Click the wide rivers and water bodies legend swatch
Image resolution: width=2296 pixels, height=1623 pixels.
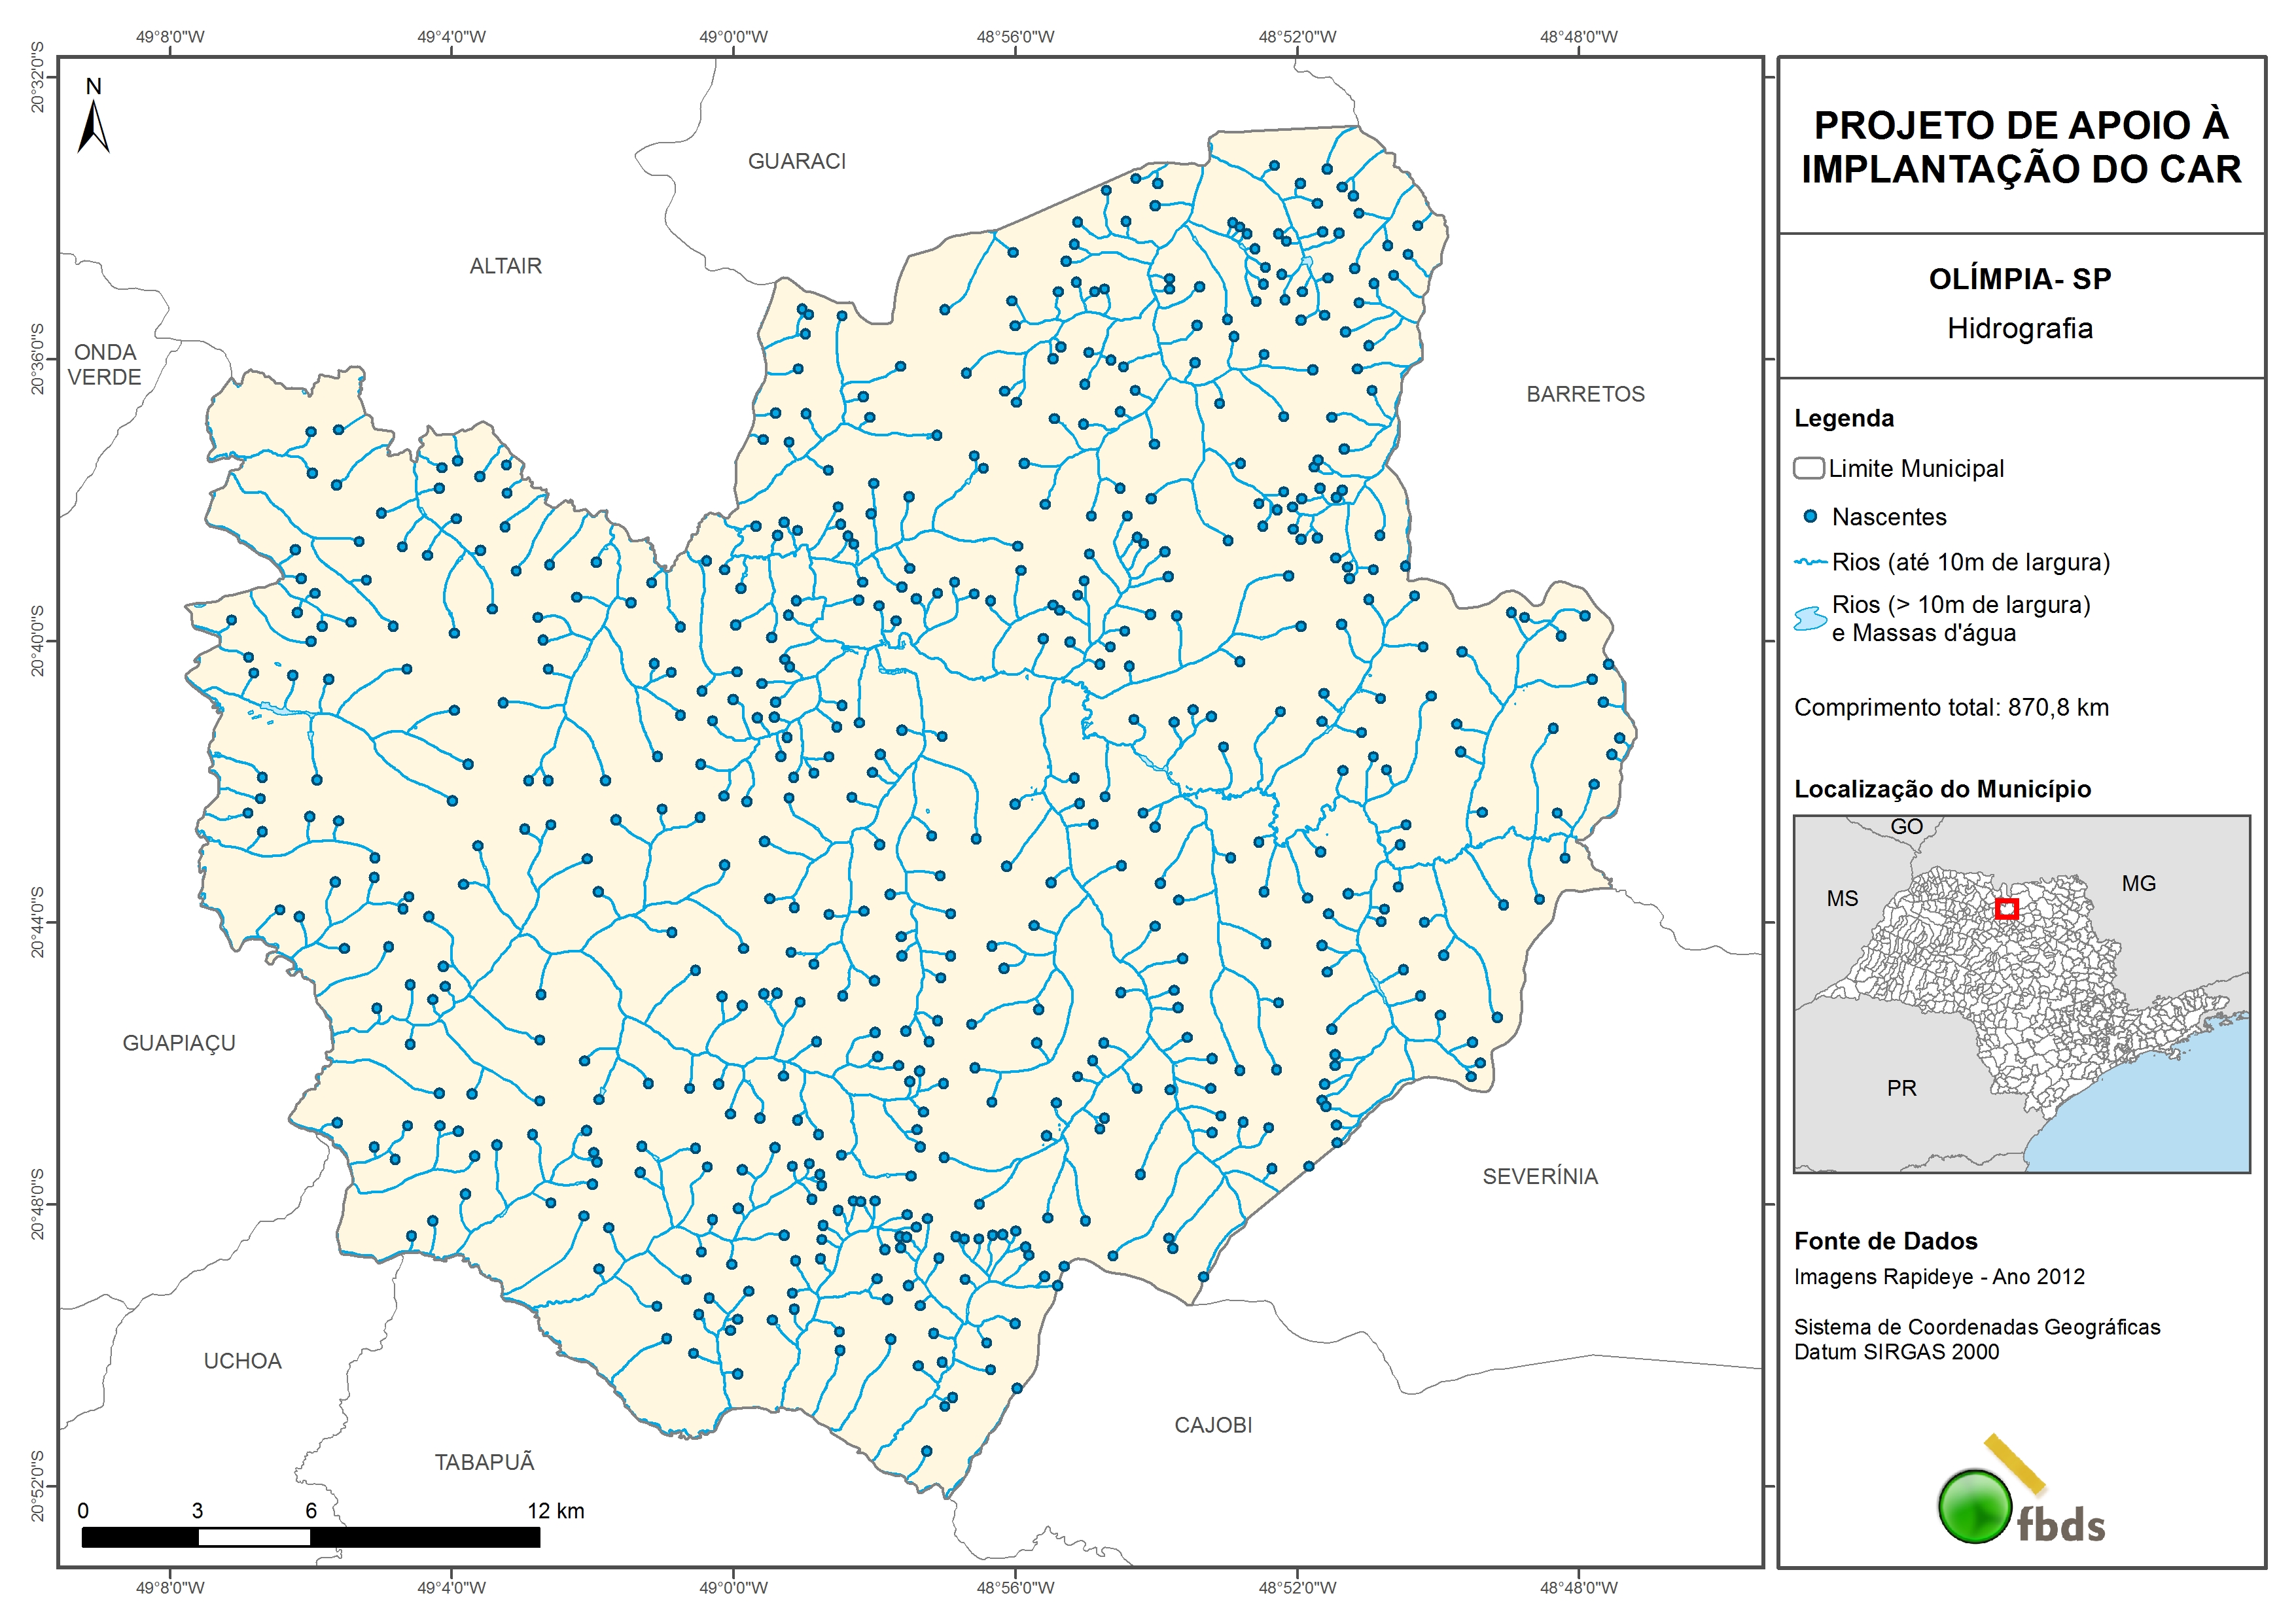(1810, 618)
